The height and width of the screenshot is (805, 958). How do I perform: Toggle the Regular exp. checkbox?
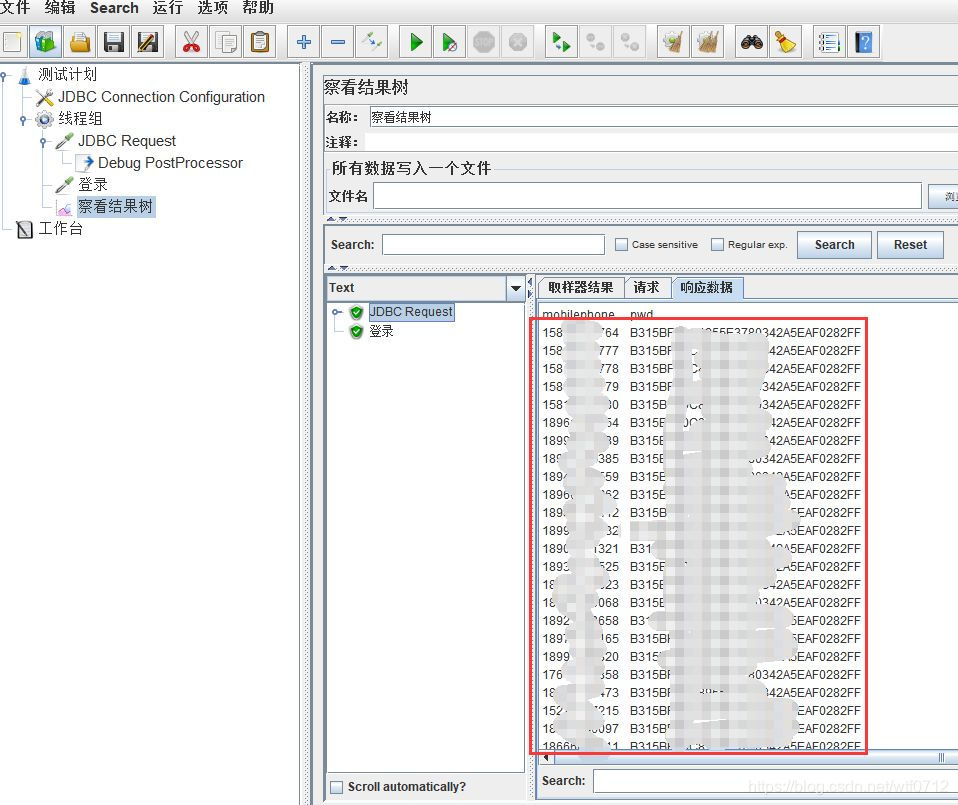pos(717,244)
